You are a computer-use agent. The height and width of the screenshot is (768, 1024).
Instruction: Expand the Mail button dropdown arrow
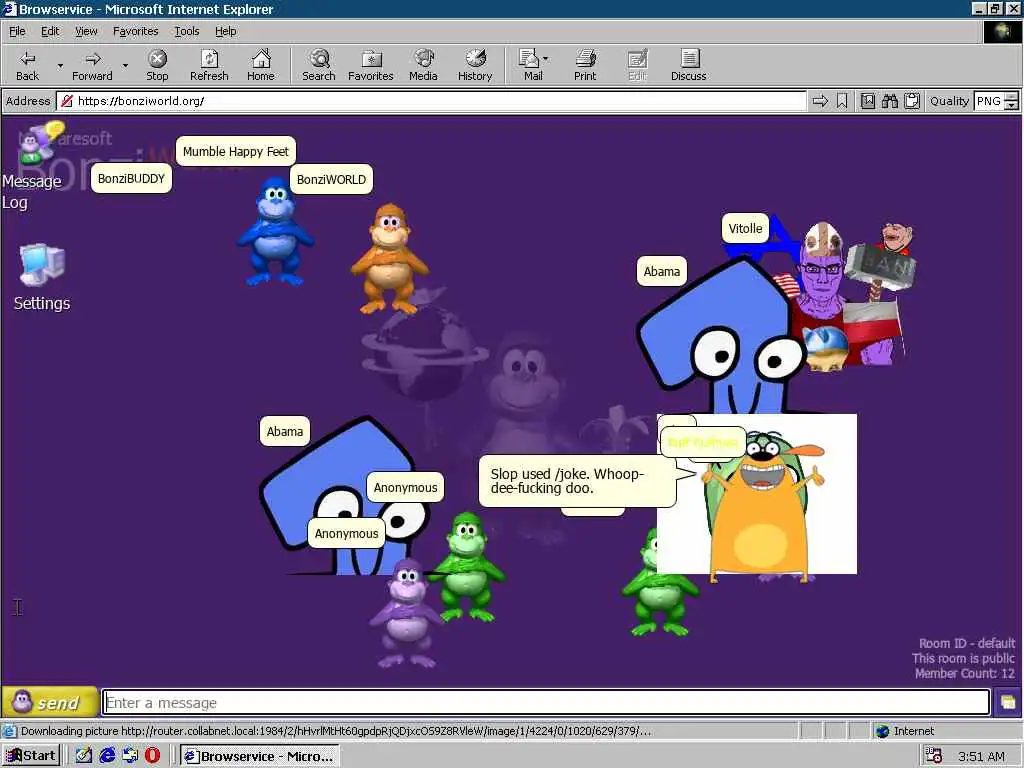(545, 59)
